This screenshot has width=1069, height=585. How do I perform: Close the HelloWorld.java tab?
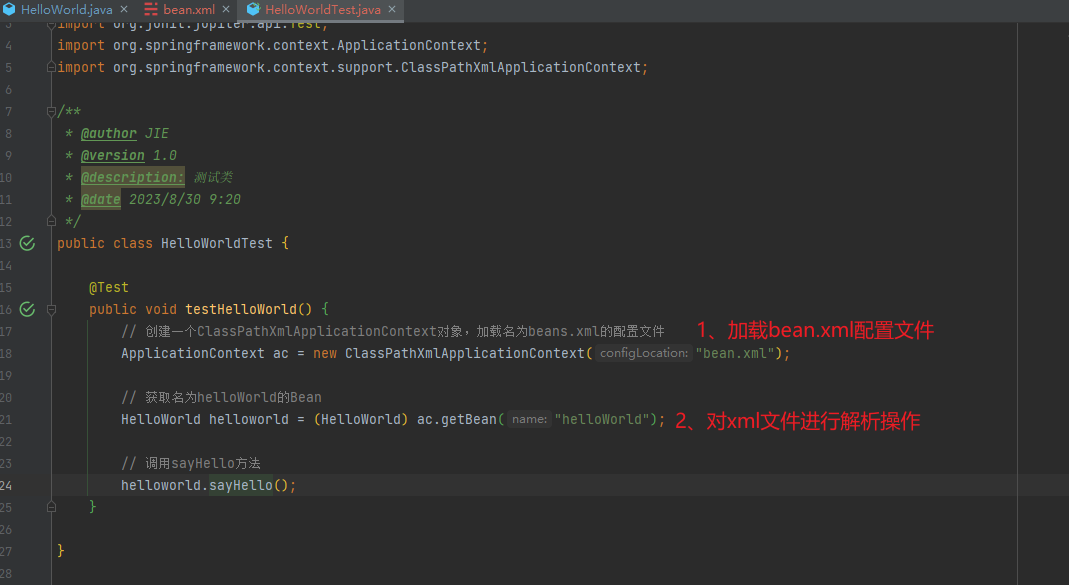click(124, 10)
